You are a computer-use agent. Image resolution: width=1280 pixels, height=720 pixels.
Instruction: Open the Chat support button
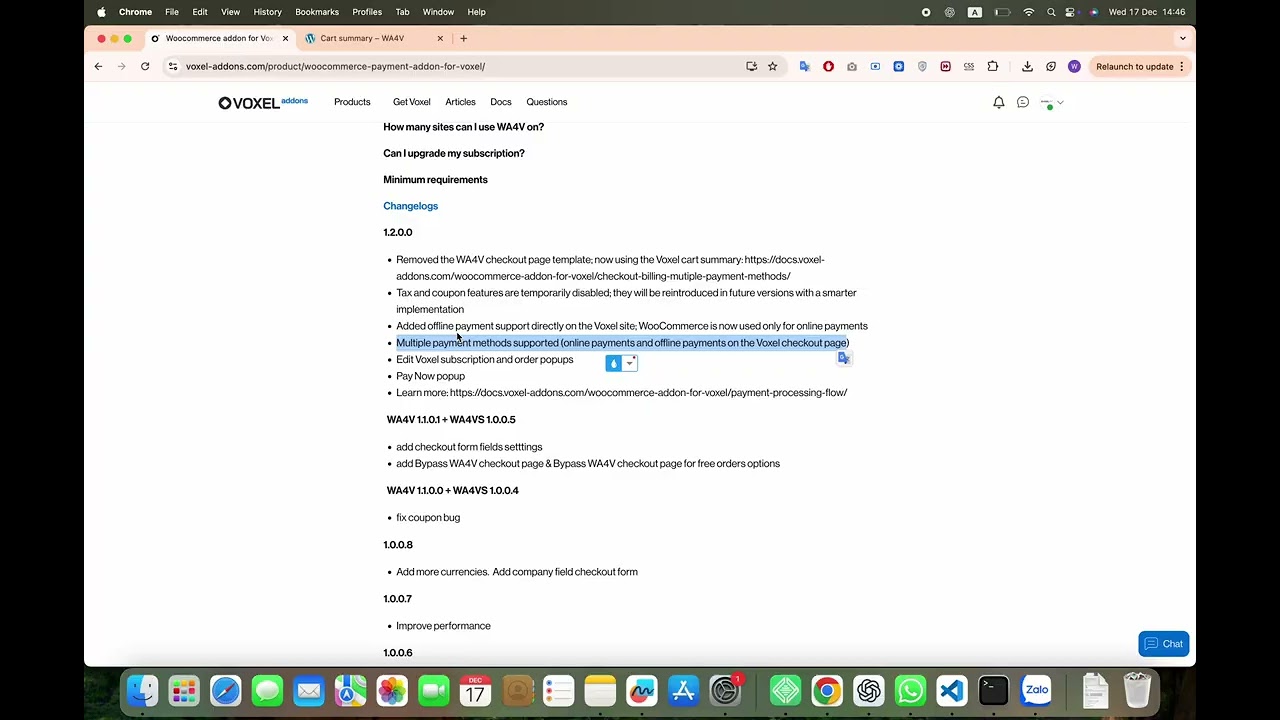pyautogui.click(x=1163, y=644)
